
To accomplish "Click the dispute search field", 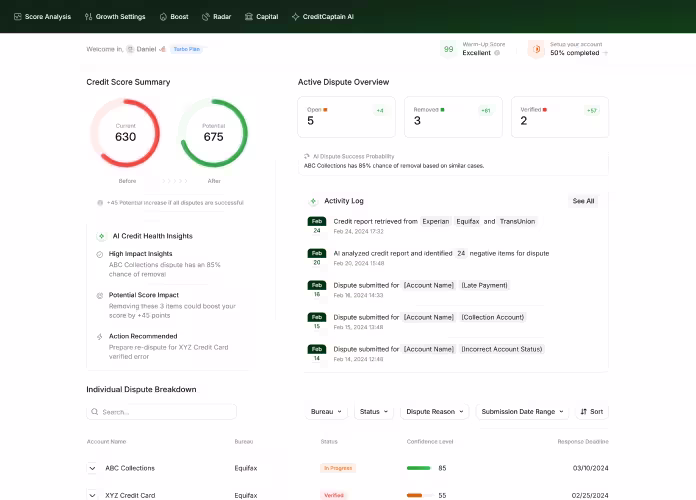I will (x=161, y=412).
